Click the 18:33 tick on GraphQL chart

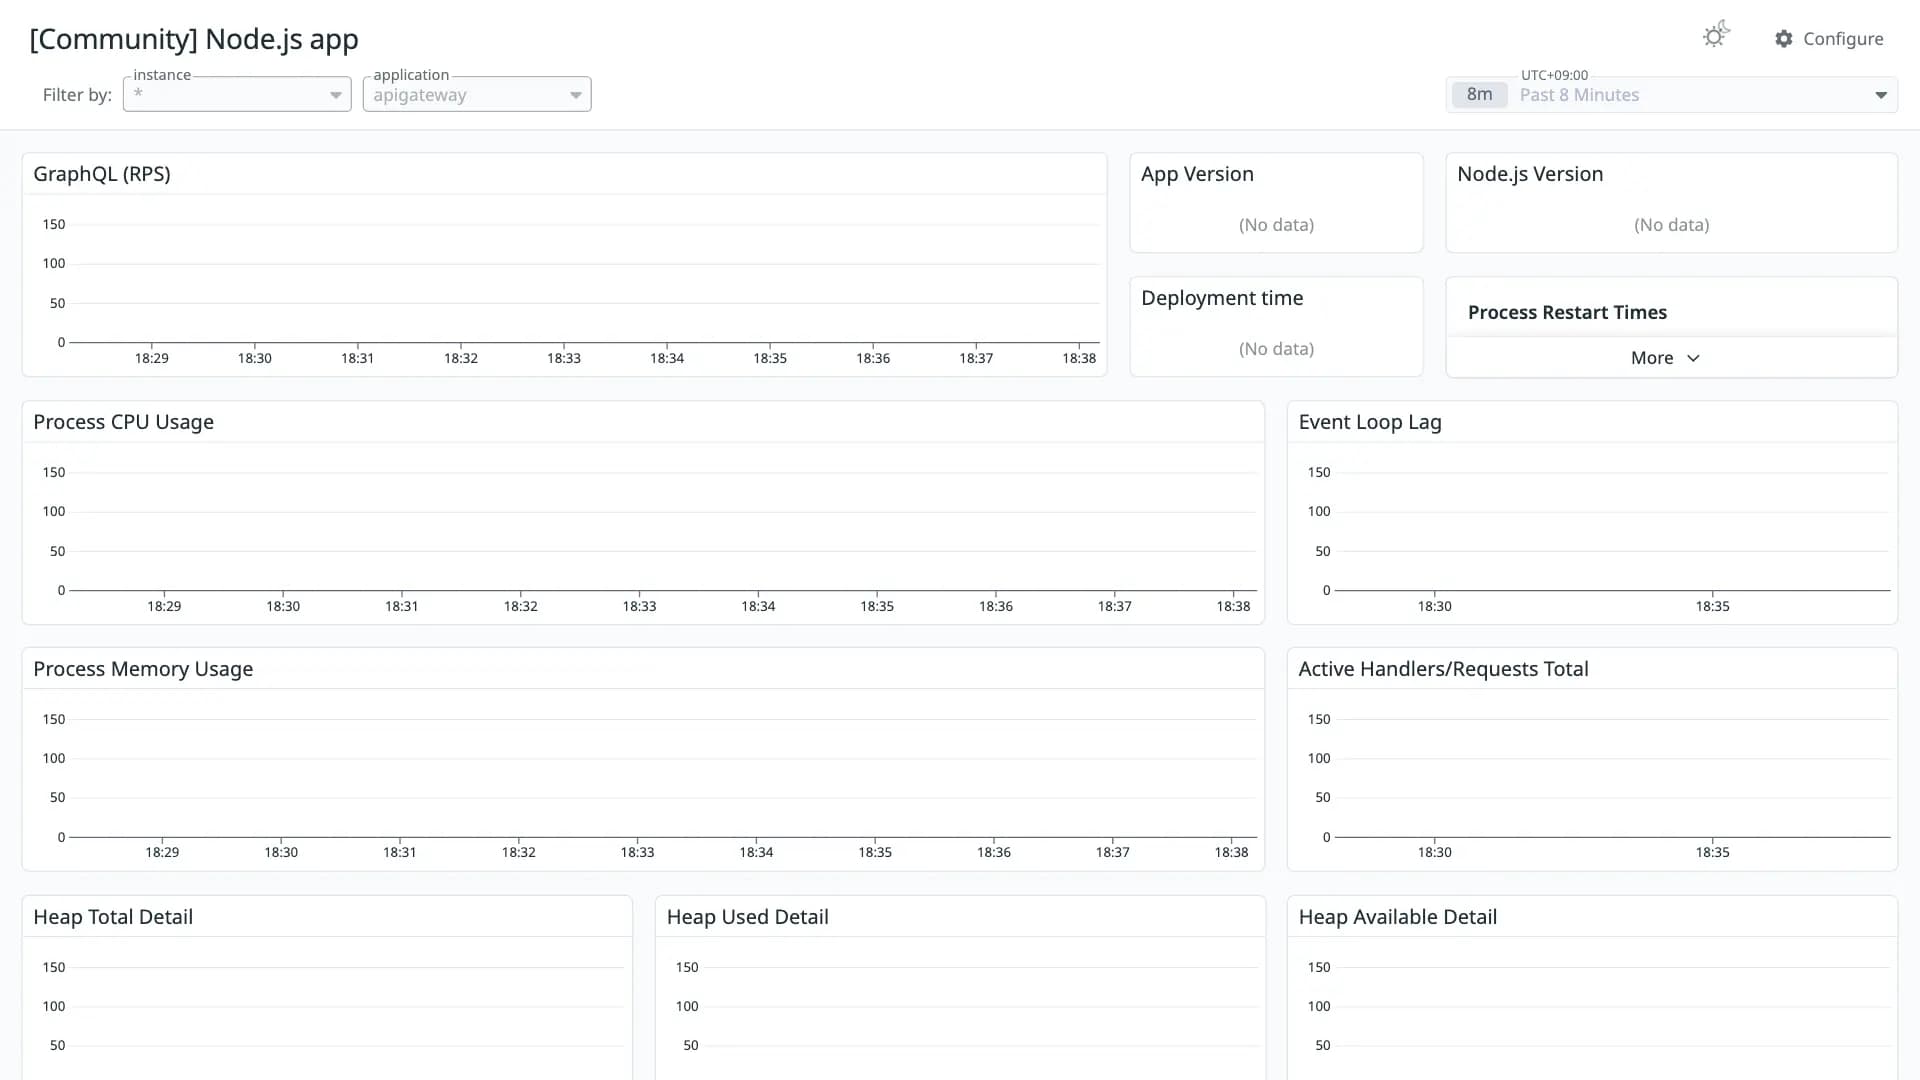(x=564, y=358)
